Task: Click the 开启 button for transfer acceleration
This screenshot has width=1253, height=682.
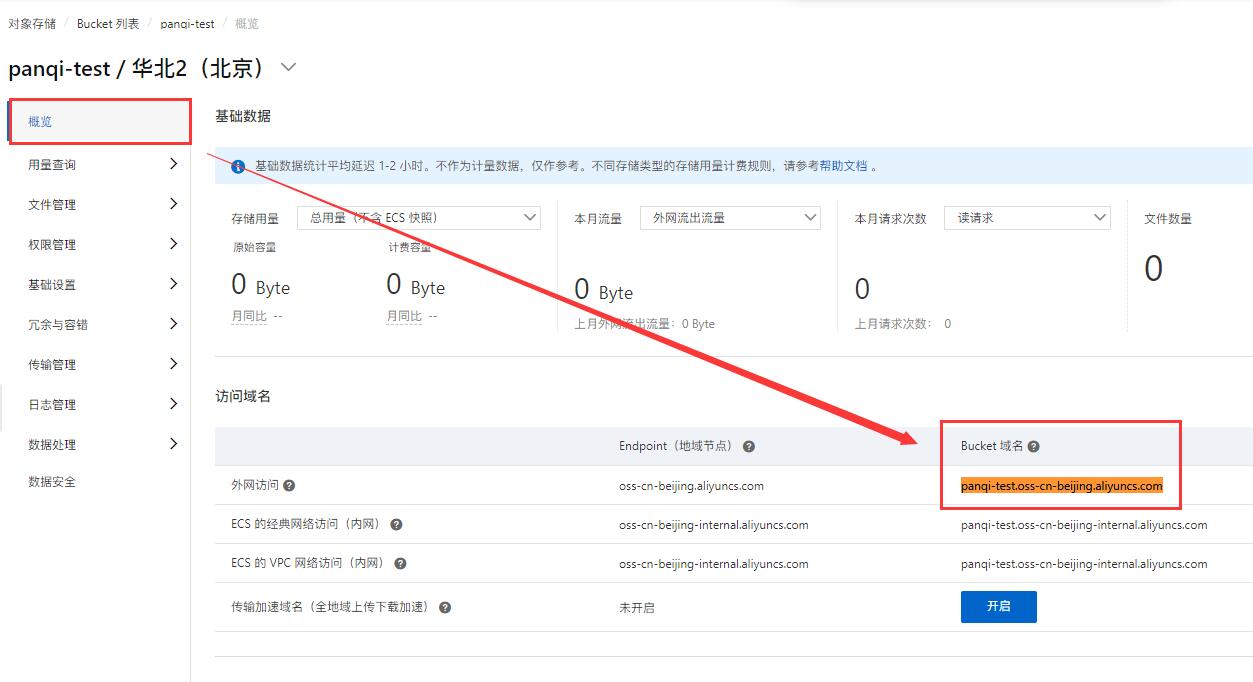Action: (998, 606)
